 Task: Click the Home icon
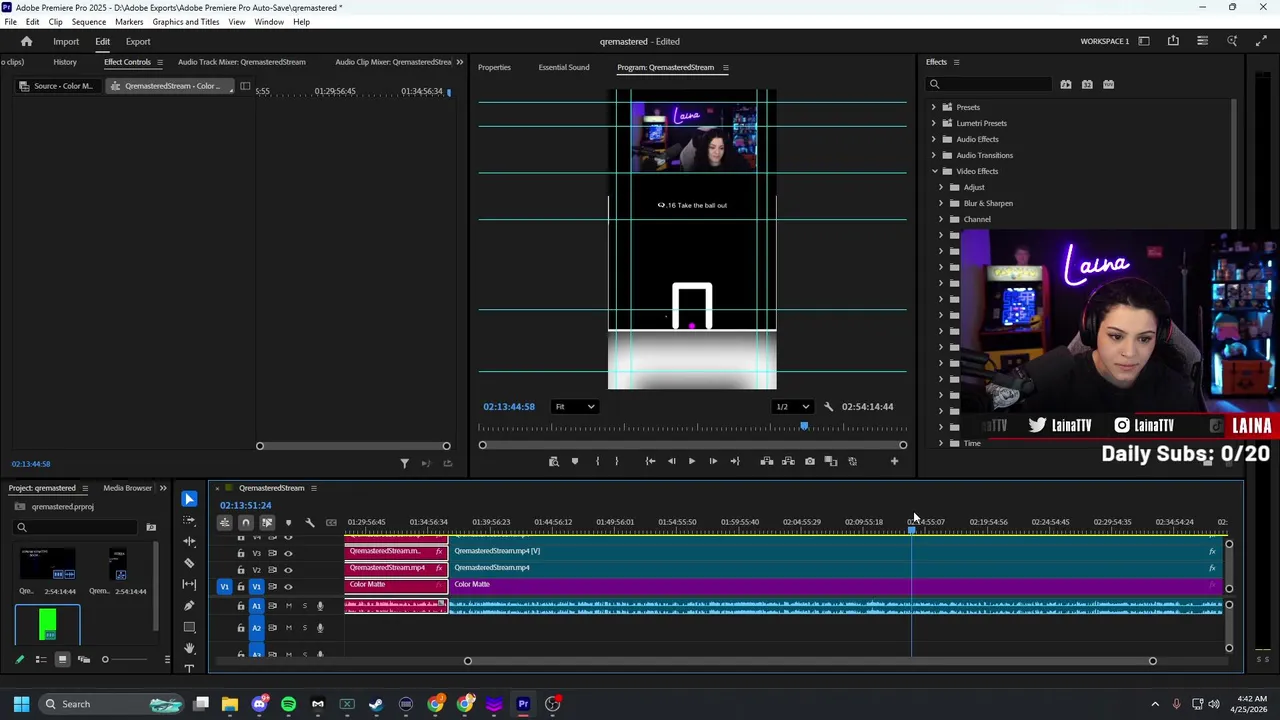[x=27, y=41]
